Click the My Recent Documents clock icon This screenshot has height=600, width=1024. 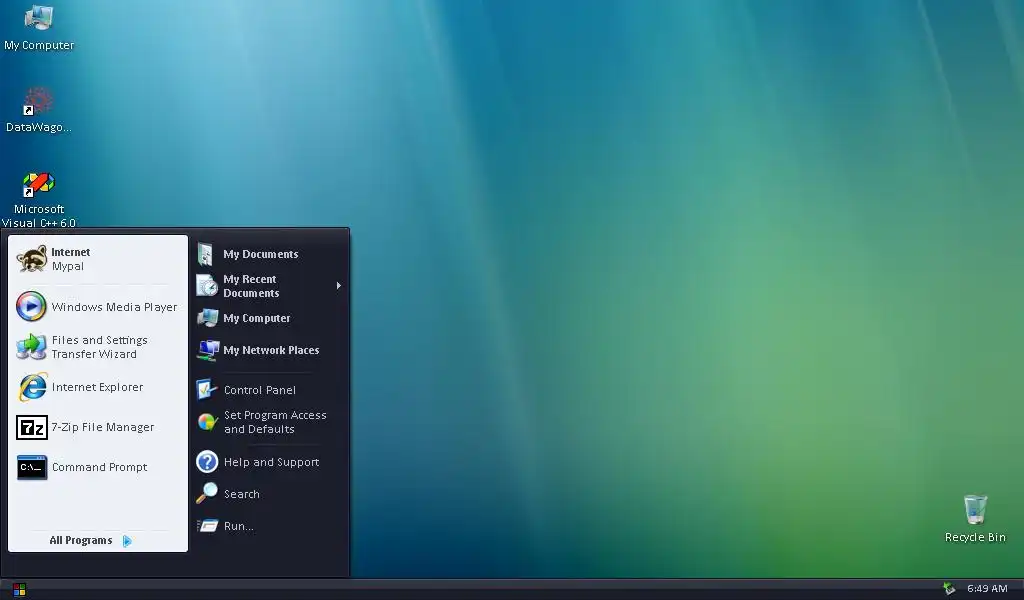tap(207, 286)
